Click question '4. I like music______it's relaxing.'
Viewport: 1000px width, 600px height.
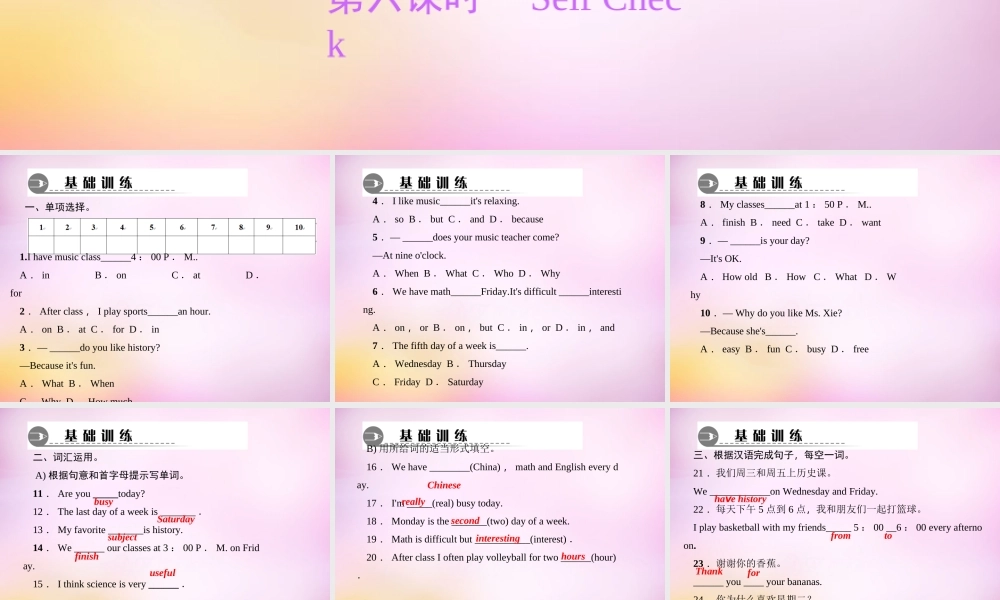[x=446, y=201]
